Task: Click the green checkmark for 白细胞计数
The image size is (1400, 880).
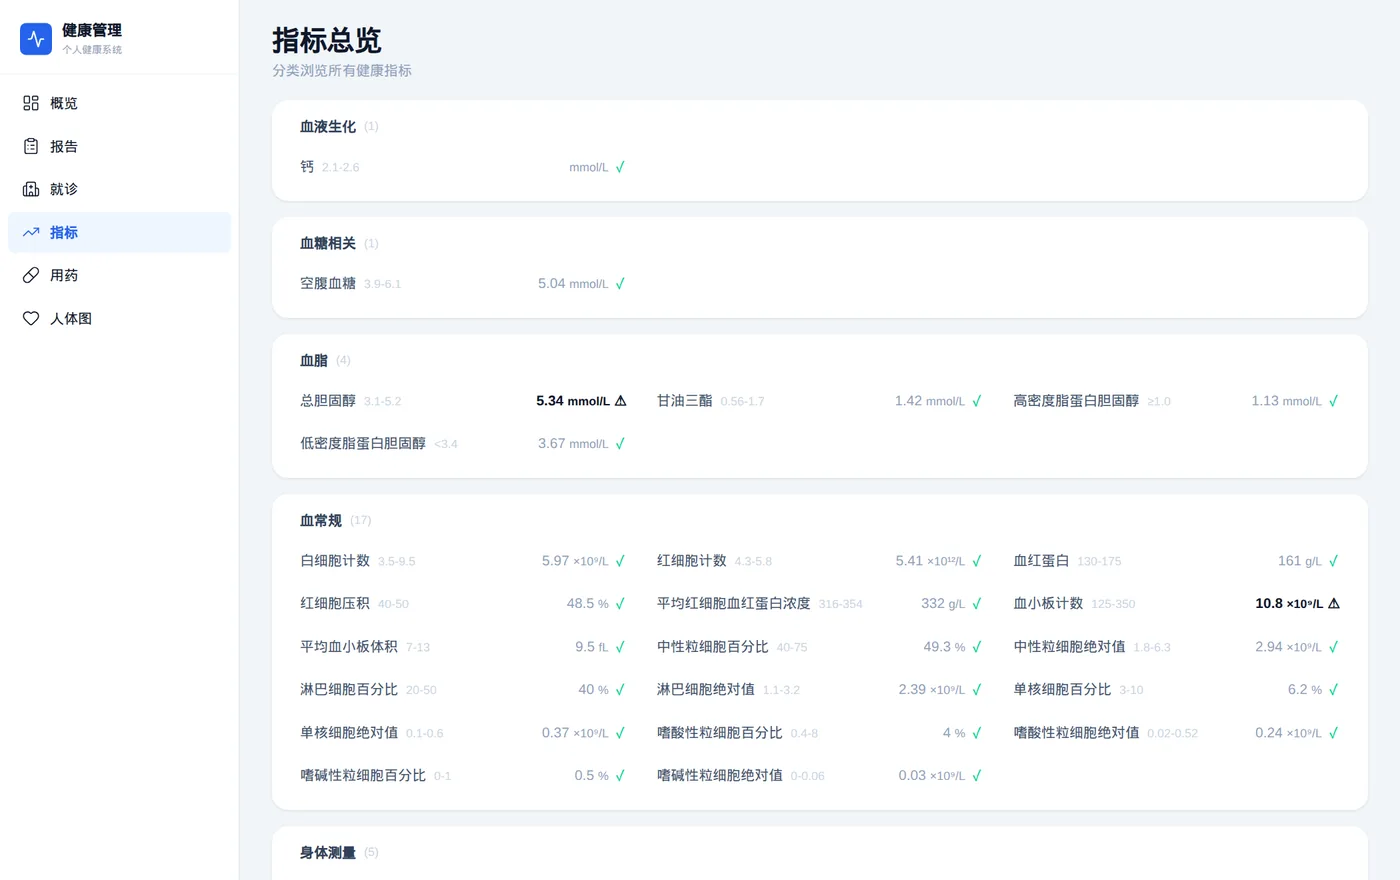Action: pyautogui.click(x=620, y=561)
